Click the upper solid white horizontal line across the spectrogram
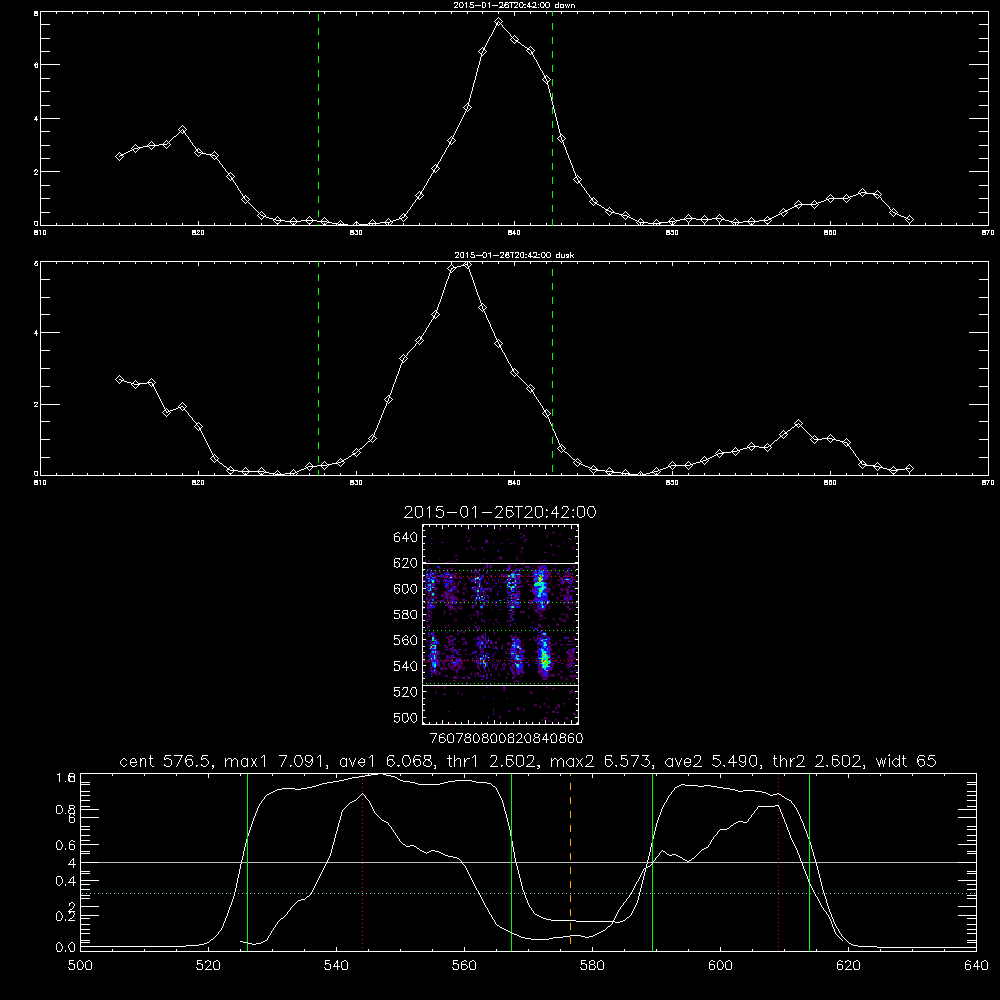Image resolution: width=1000 pixels, height=1000 pixels. pyautogui.click(x=501, y=563)
